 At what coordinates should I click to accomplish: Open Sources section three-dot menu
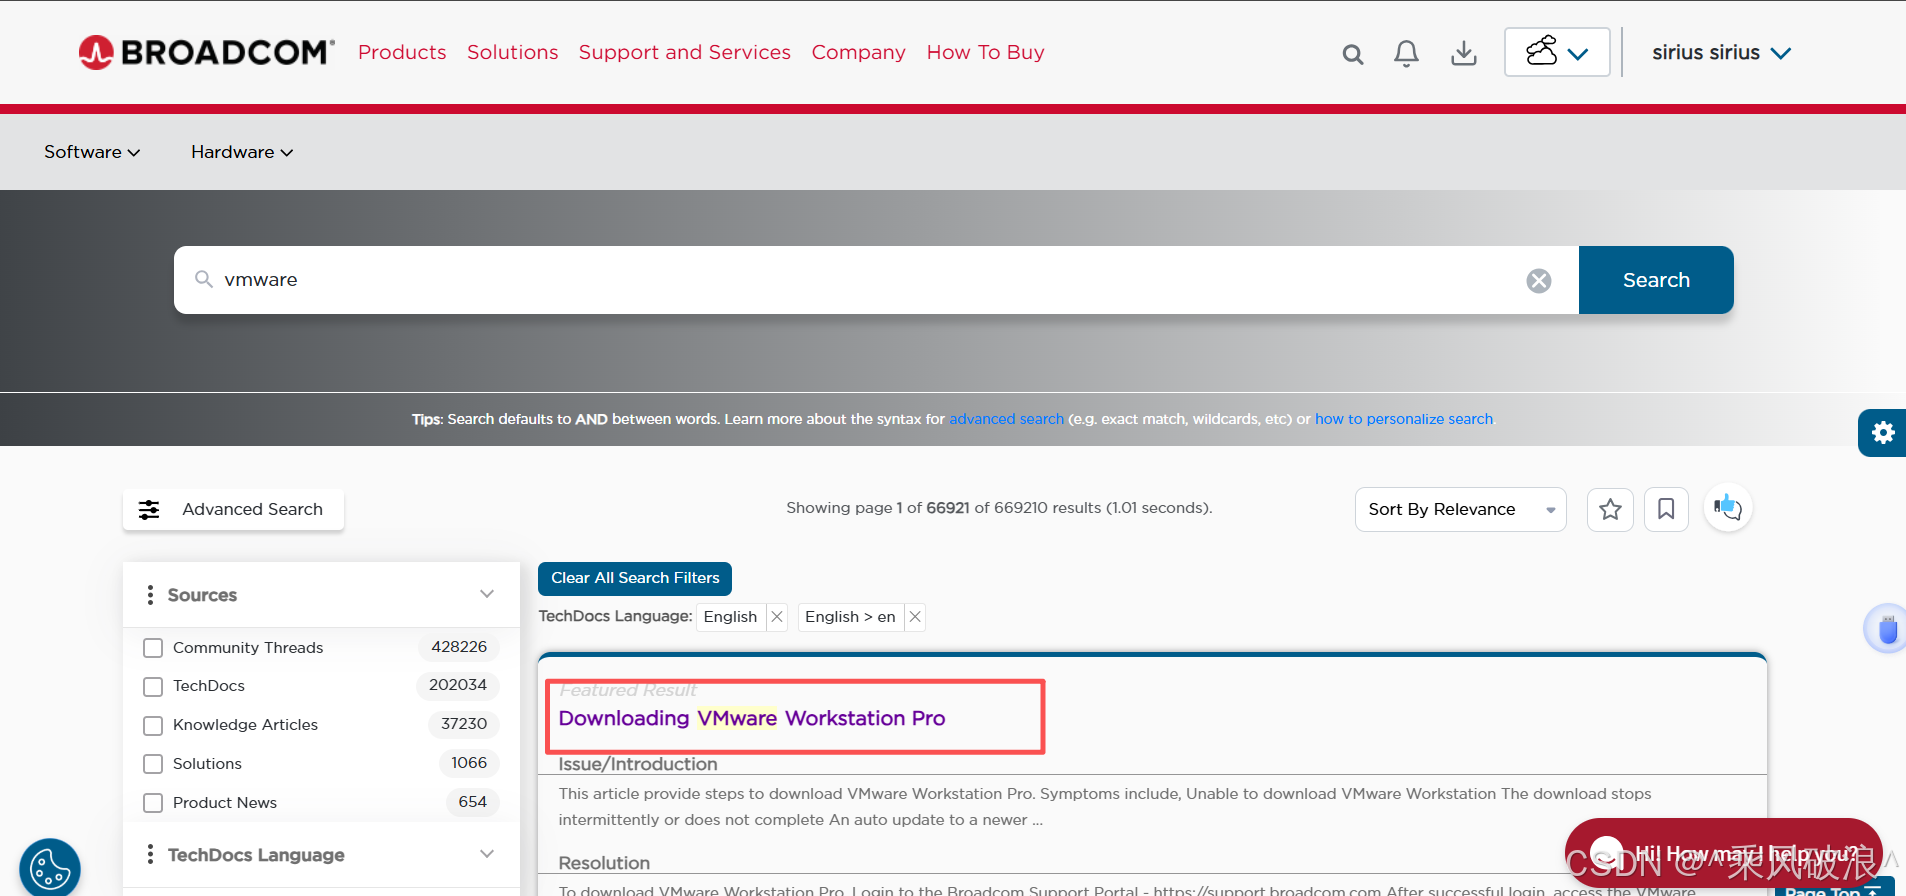click(150, 595)
